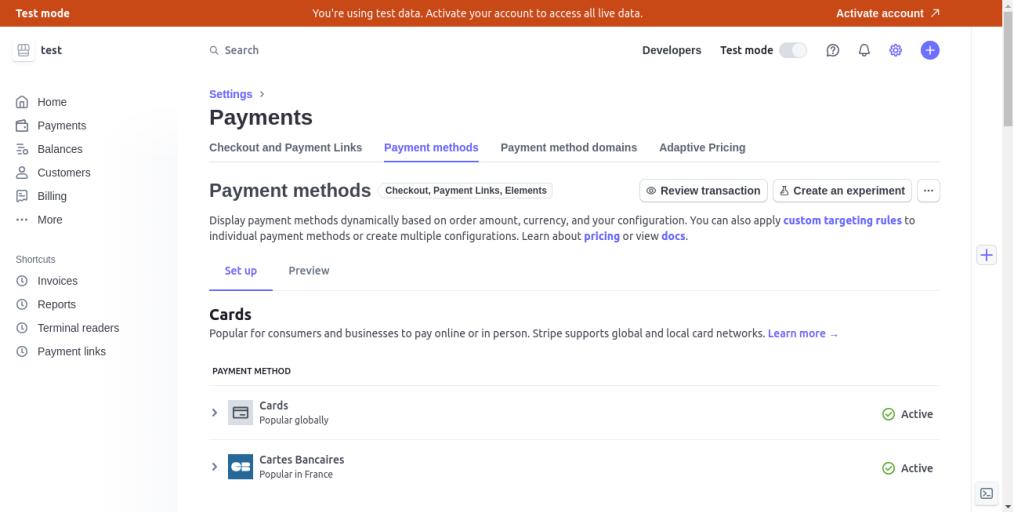Switch to Payment method domains tab
This screenshot has height=512, width=1013.
pos(568,147)
